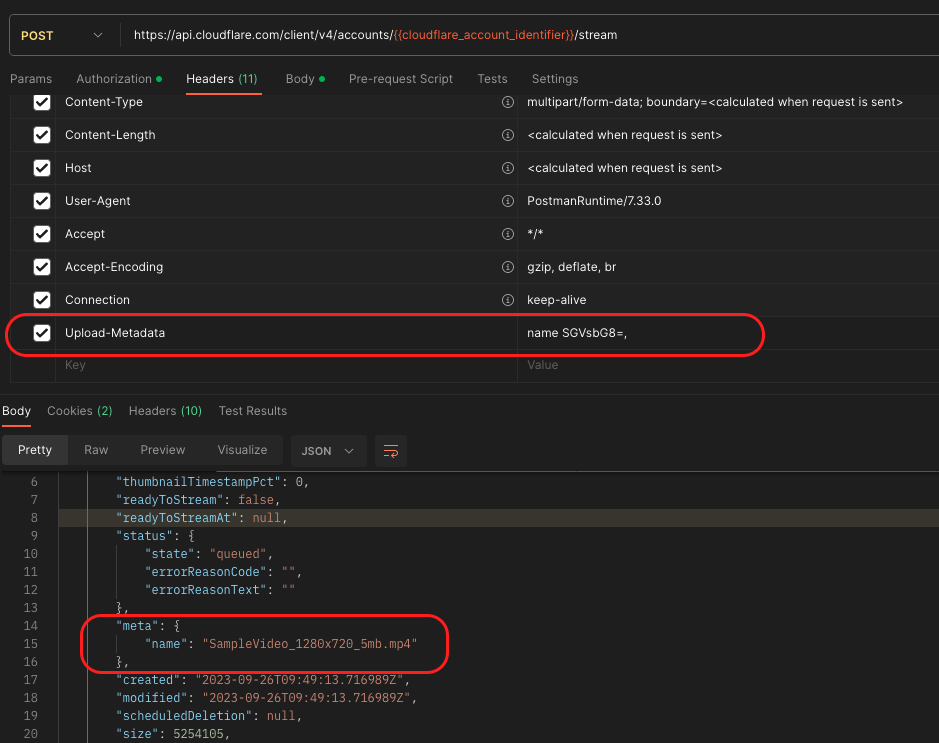Click the info icon beside Content-Type header
939x743 pixels.
click(507, 101)
